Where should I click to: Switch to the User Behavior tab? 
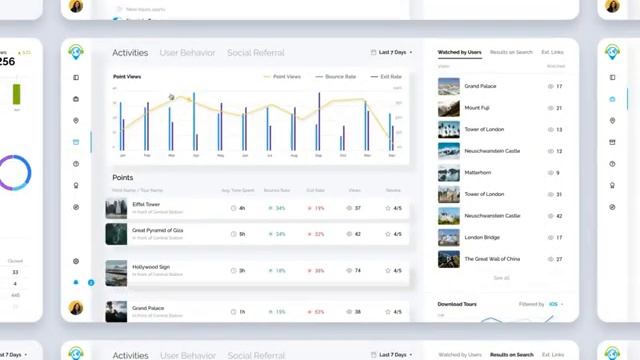pyautogui.click(x=187, y=53)
